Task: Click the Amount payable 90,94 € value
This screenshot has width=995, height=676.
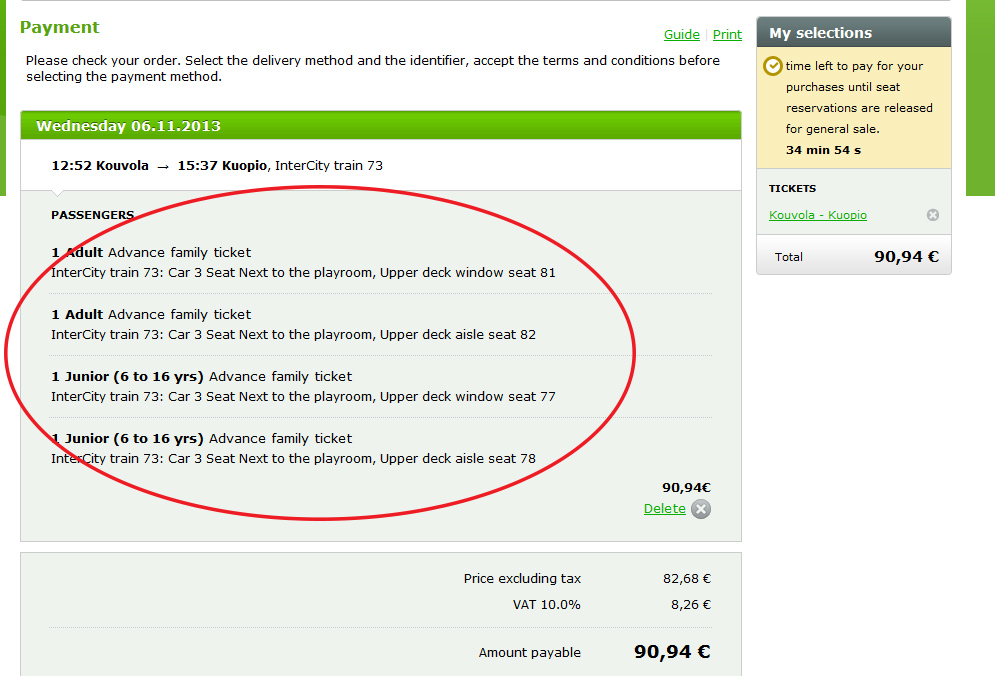Action: pos(672,652)
